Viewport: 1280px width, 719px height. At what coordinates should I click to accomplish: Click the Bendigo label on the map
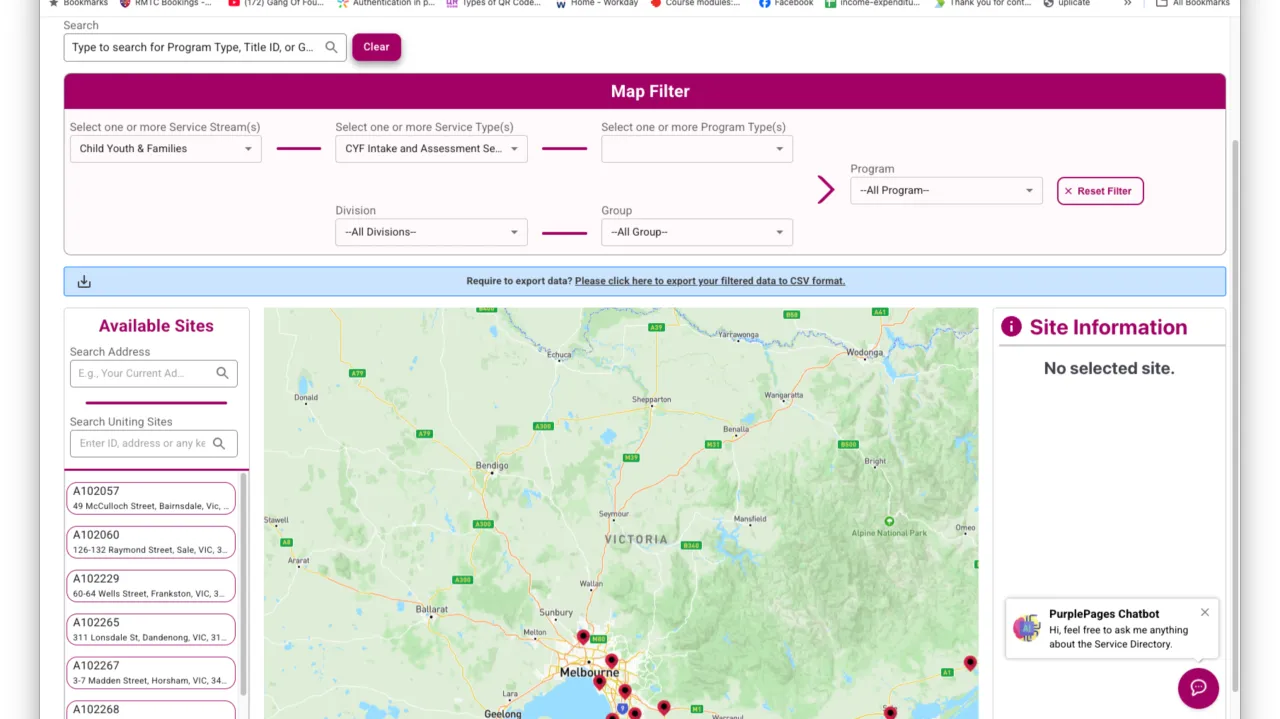tap(492, 466)
